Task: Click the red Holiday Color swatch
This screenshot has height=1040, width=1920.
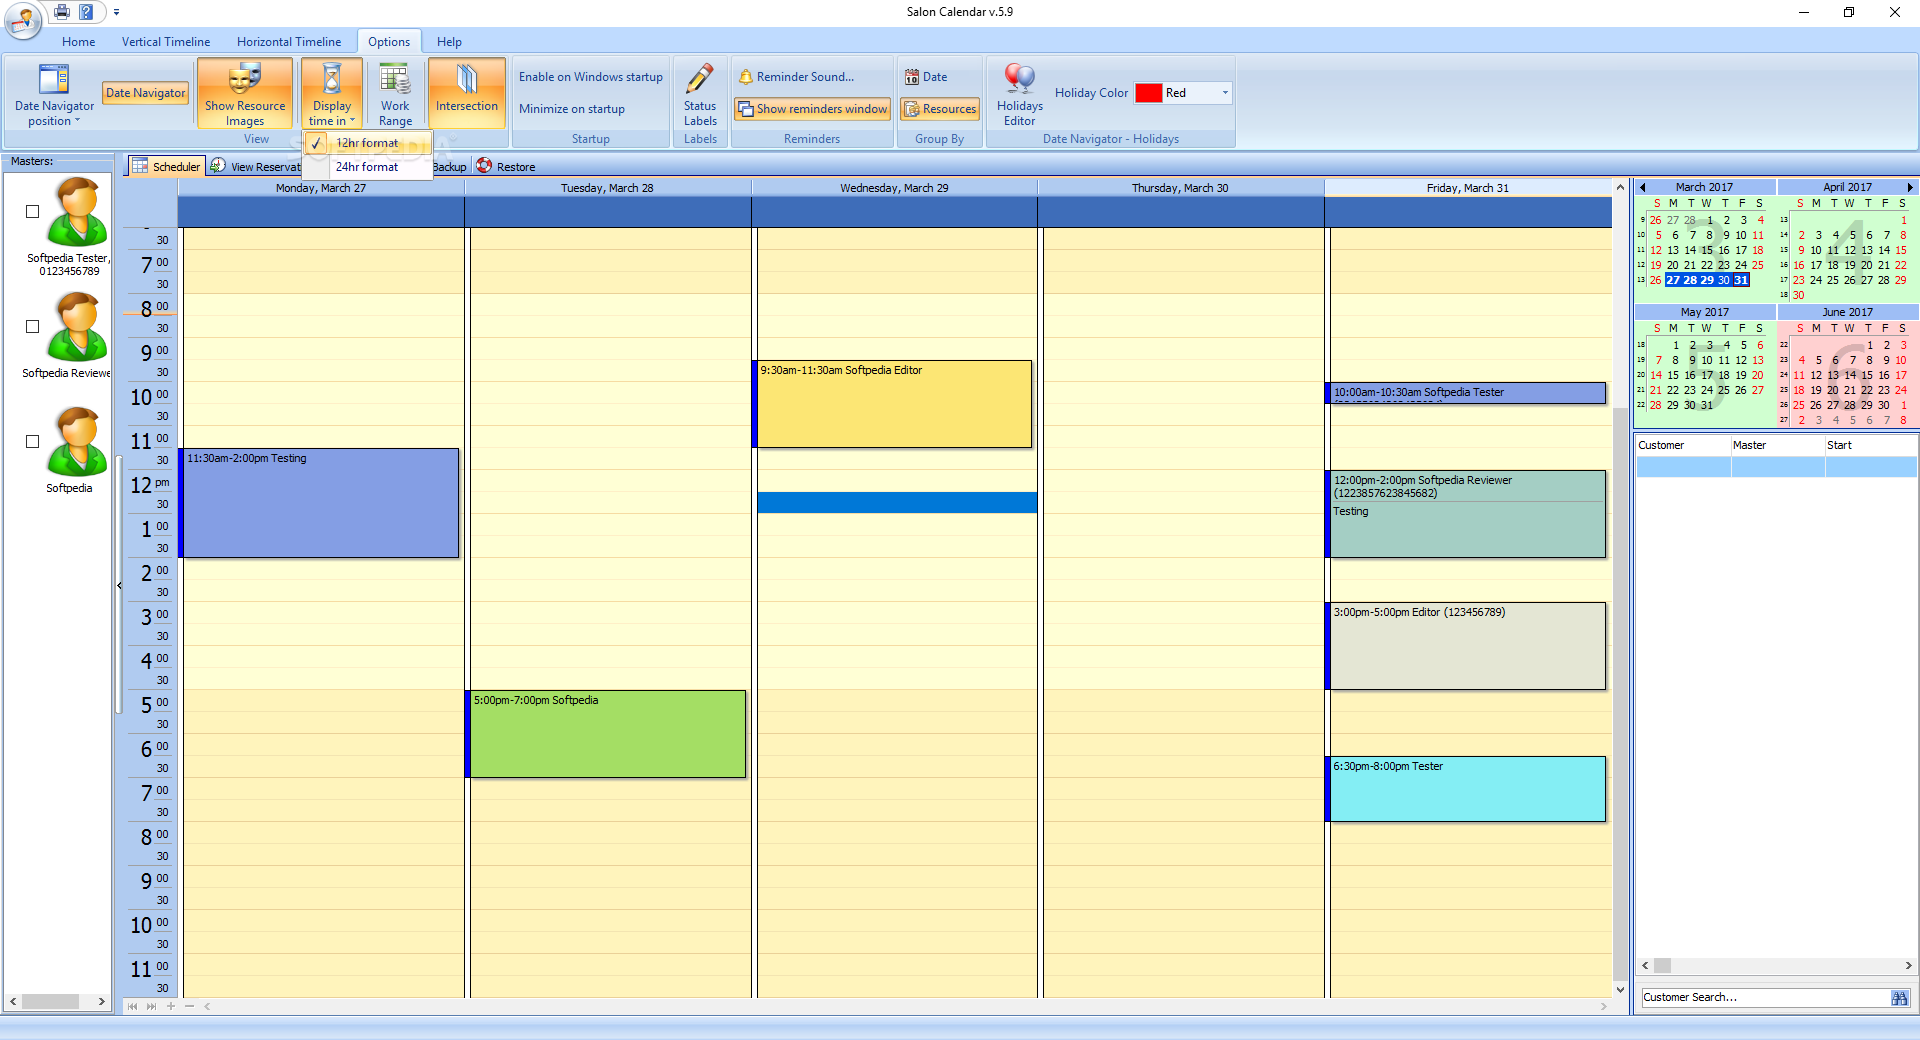Action: 1148,93
